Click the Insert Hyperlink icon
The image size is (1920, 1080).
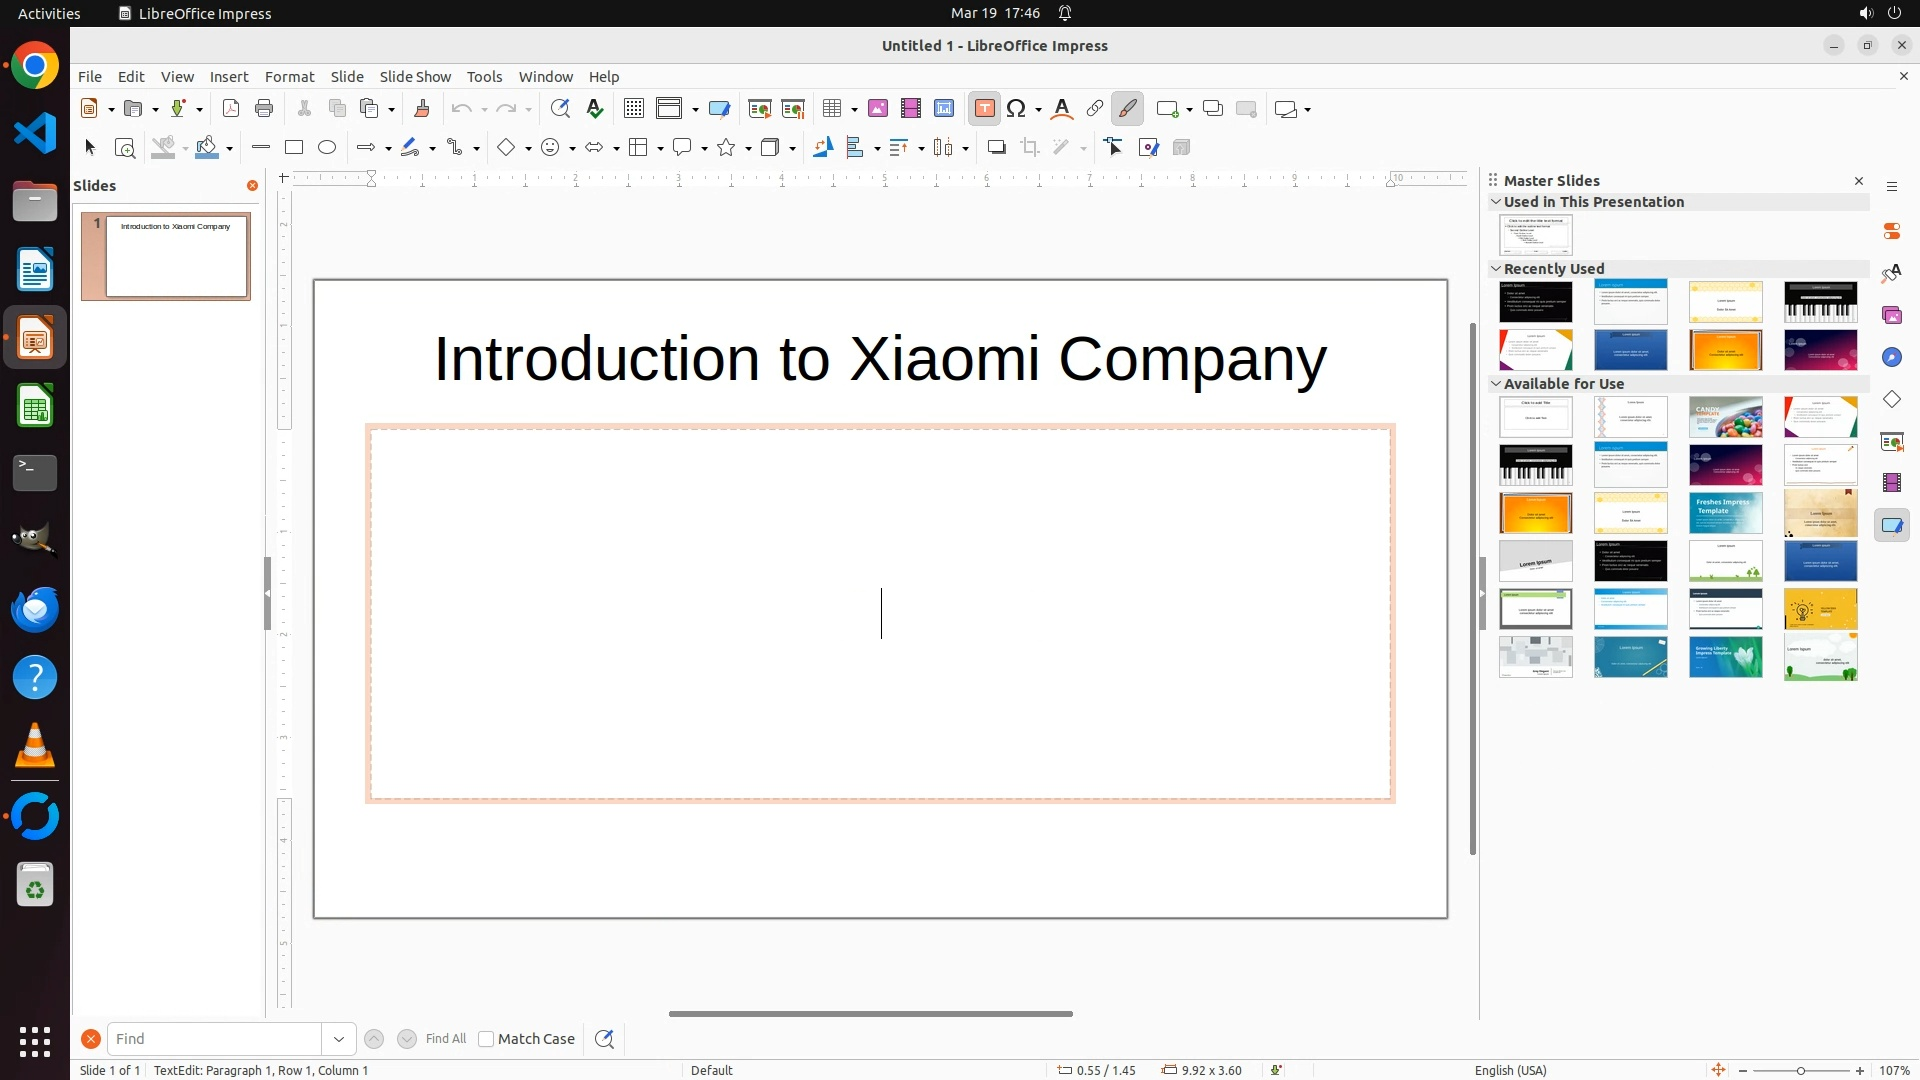(x=1095, y=109)
